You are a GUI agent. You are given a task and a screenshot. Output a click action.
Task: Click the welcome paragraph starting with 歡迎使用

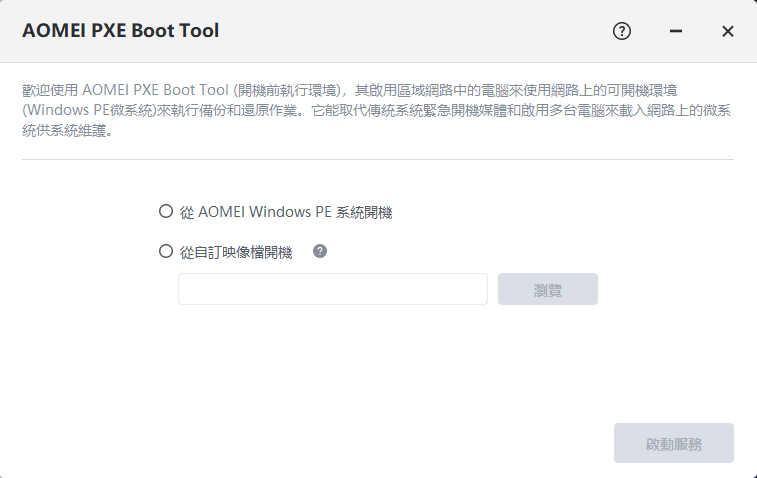[x=377, y=110]
